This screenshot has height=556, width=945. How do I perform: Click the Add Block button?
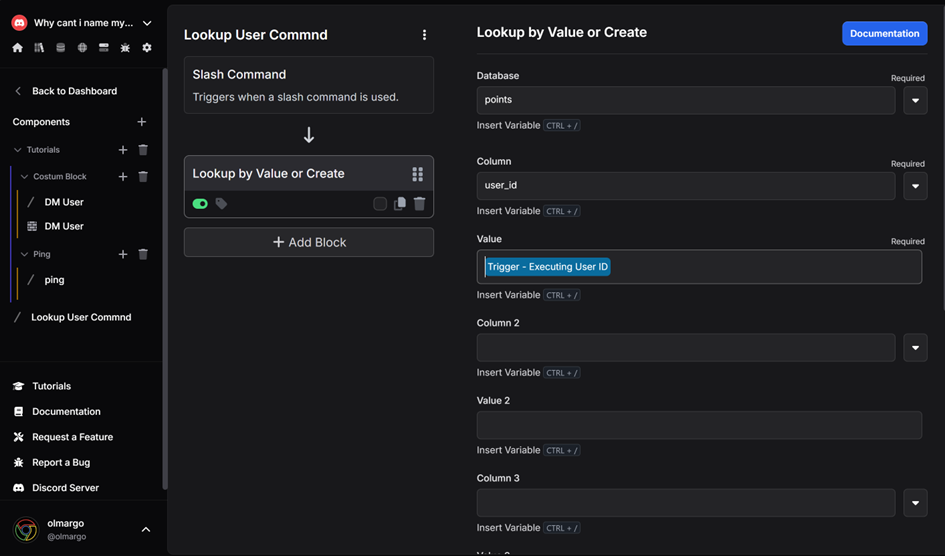coord(309,242)
